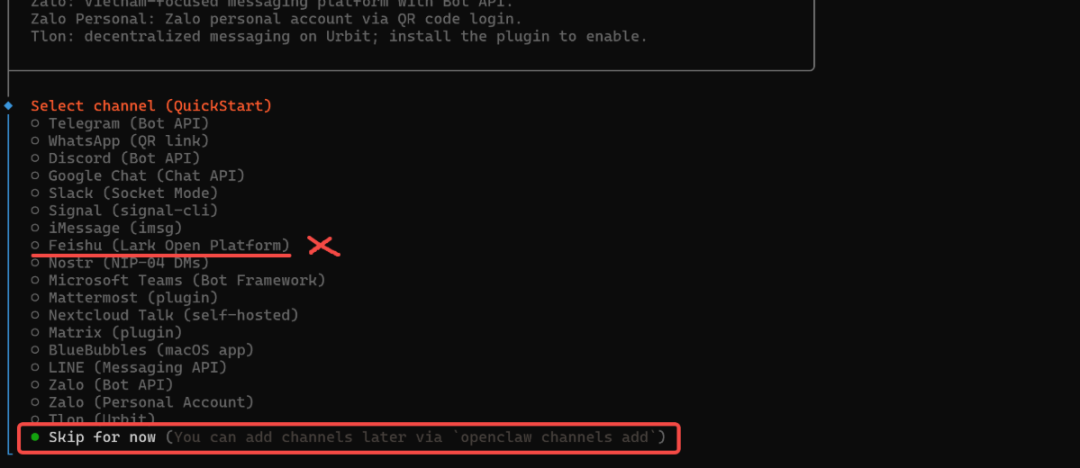Choose Feishu (Lark Open Platform) option

point(160,245)
